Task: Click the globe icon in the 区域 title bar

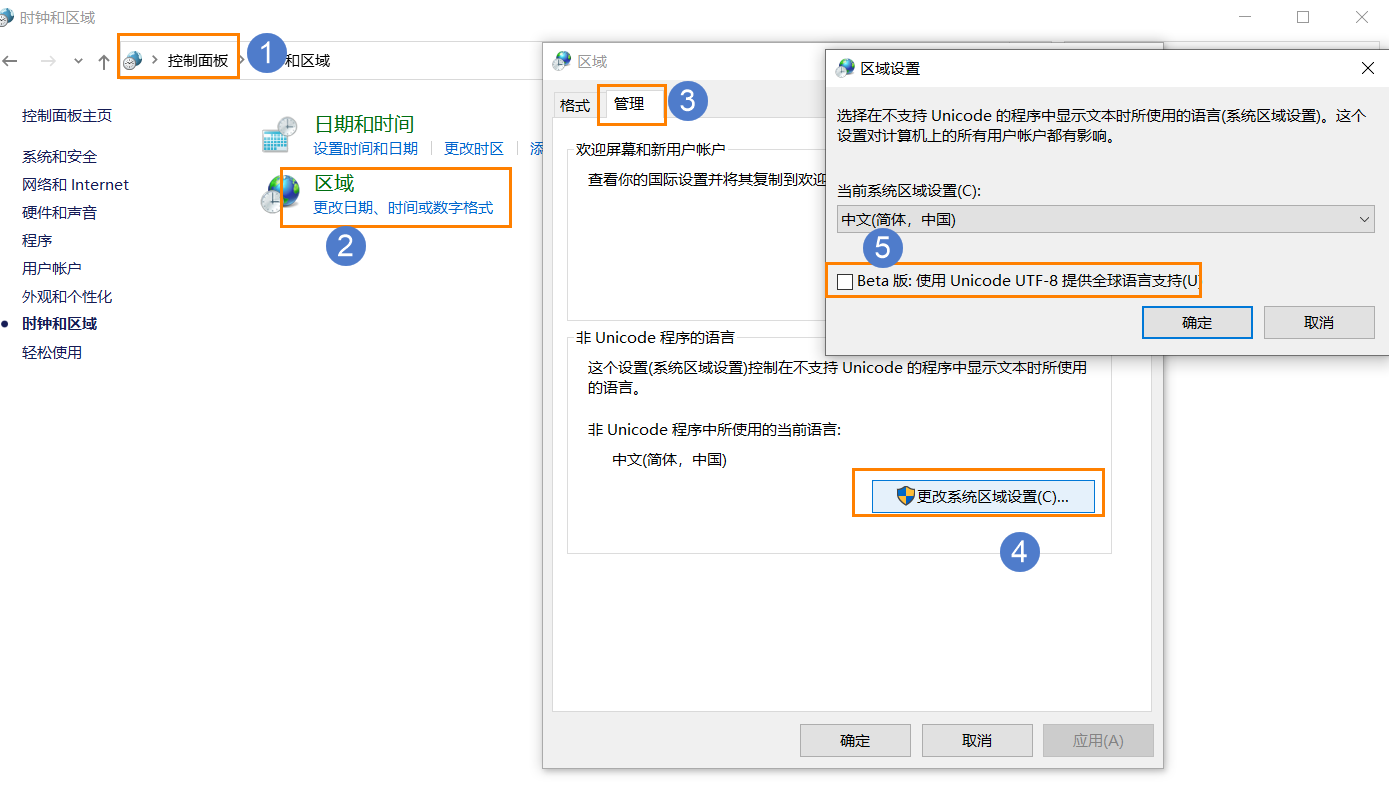Action: [562, 61]
